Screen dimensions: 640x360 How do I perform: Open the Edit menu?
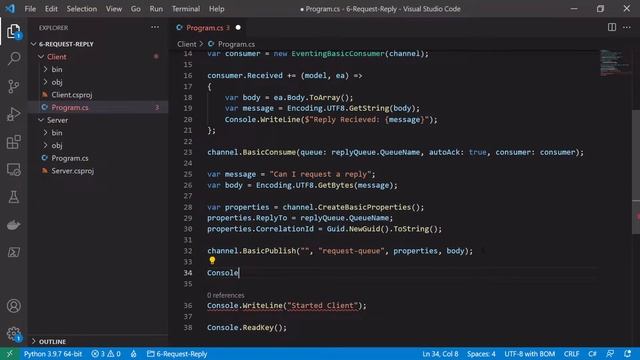click(51, 9)
